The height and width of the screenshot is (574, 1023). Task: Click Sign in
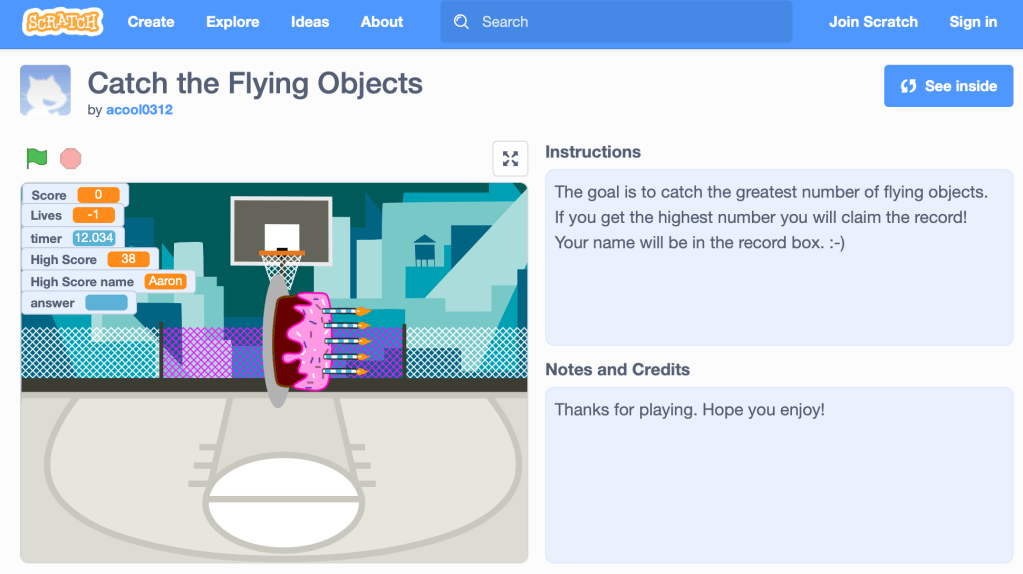973,22
